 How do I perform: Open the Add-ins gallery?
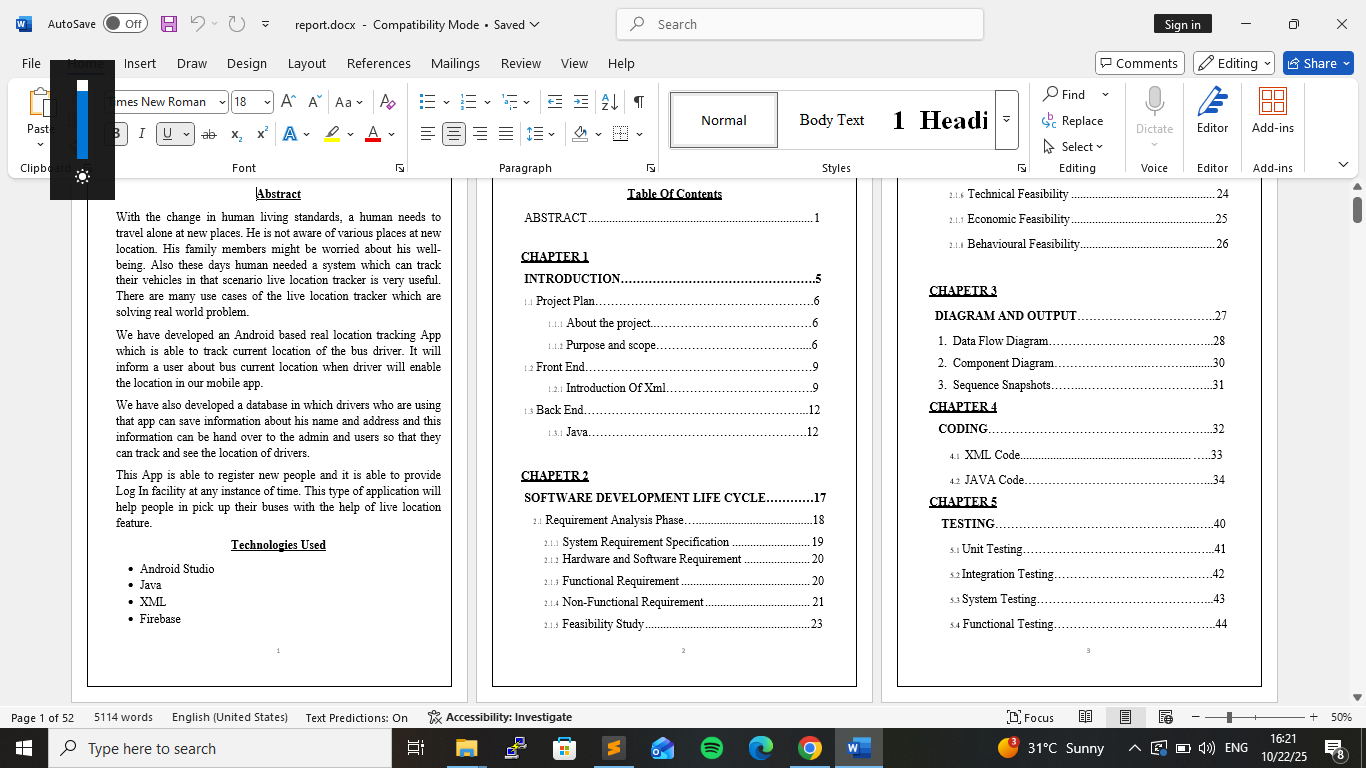[1272, 110]
